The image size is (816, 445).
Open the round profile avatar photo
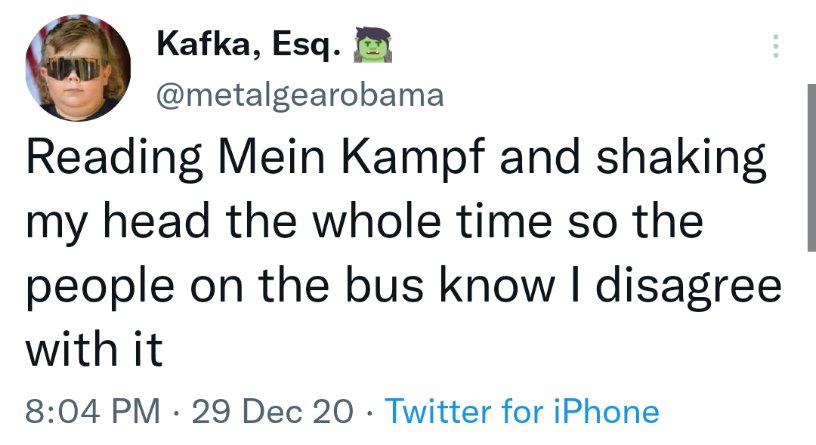click(x=78, y=68)
